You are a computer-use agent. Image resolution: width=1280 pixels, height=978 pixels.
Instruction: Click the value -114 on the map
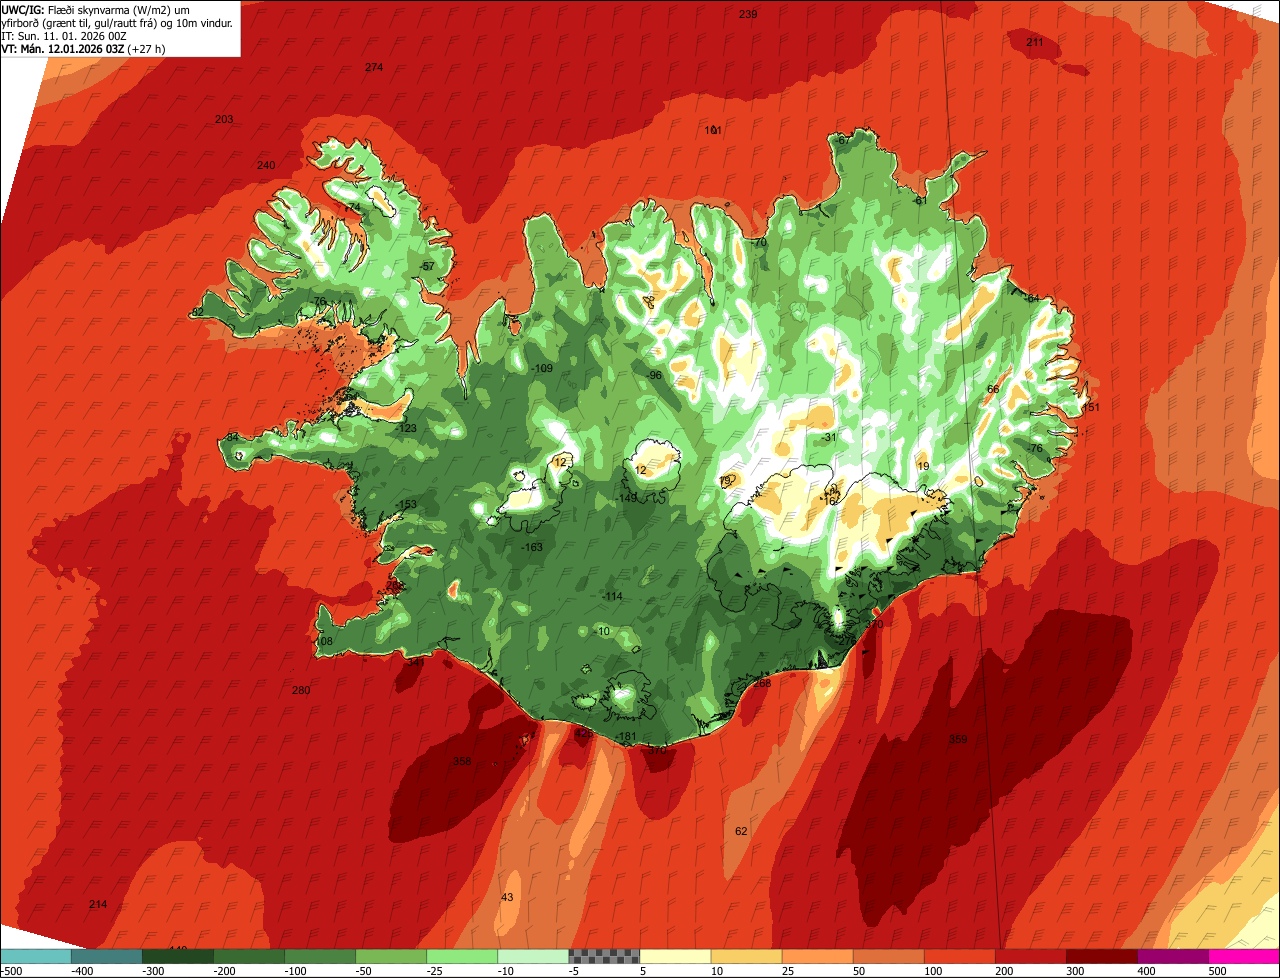point(612,596)
